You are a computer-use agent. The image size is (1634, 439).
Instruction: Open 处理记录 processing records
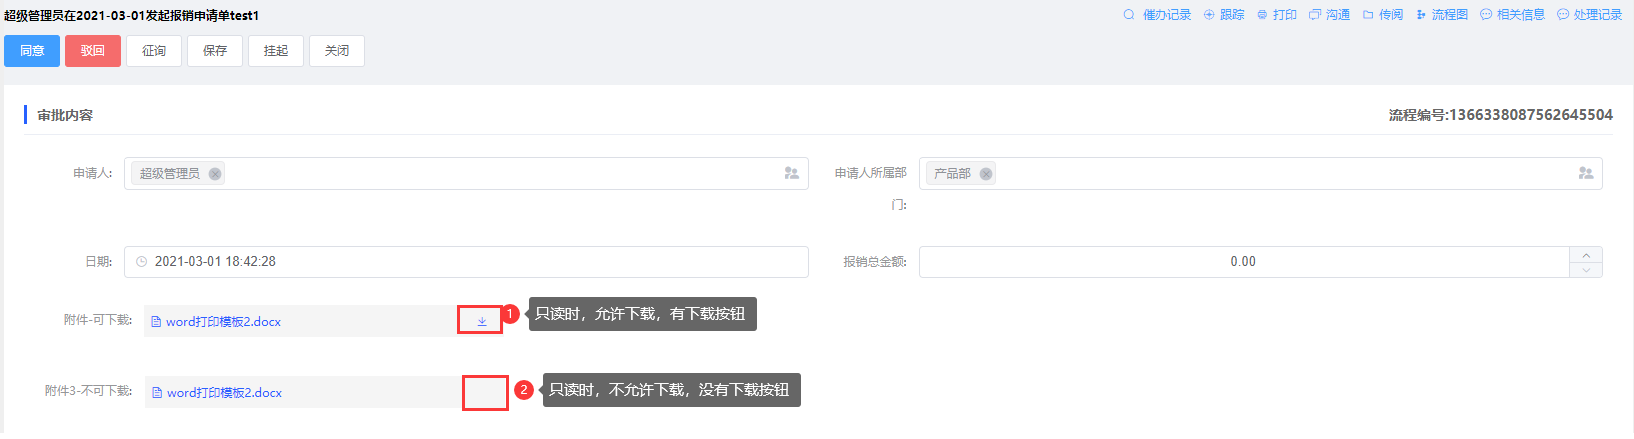click(1590, 15)
